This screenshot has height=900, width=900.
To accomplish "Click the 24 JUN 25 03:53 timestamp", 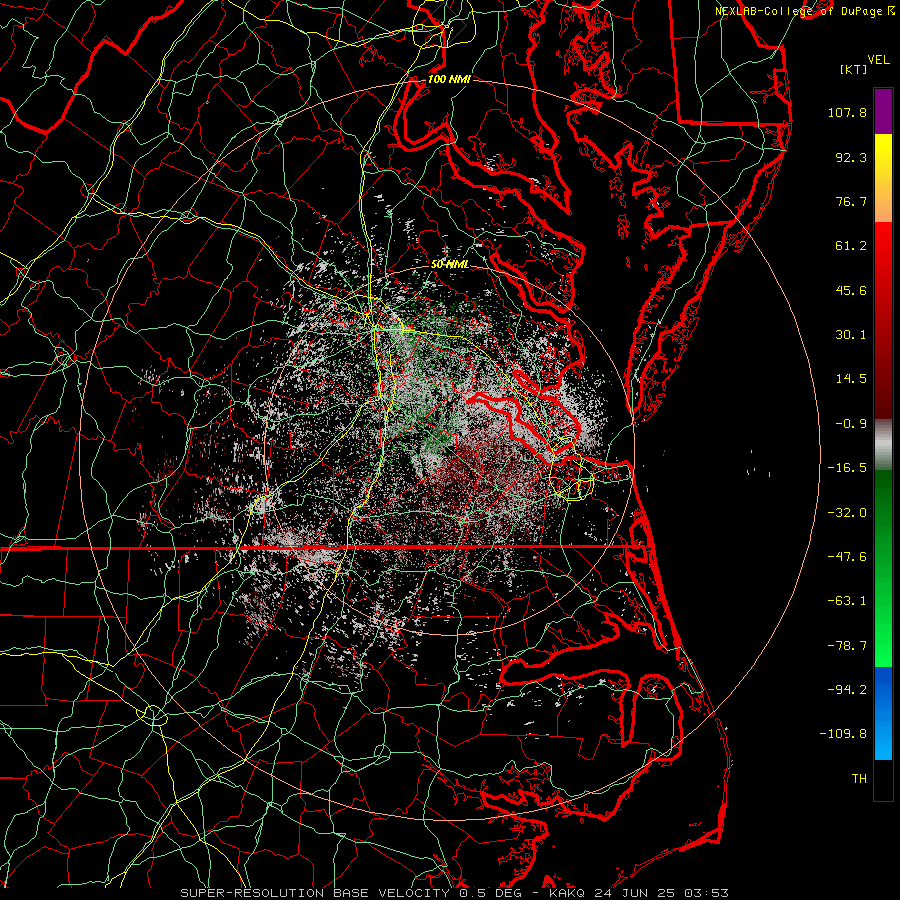I will (x=660, y=893).
